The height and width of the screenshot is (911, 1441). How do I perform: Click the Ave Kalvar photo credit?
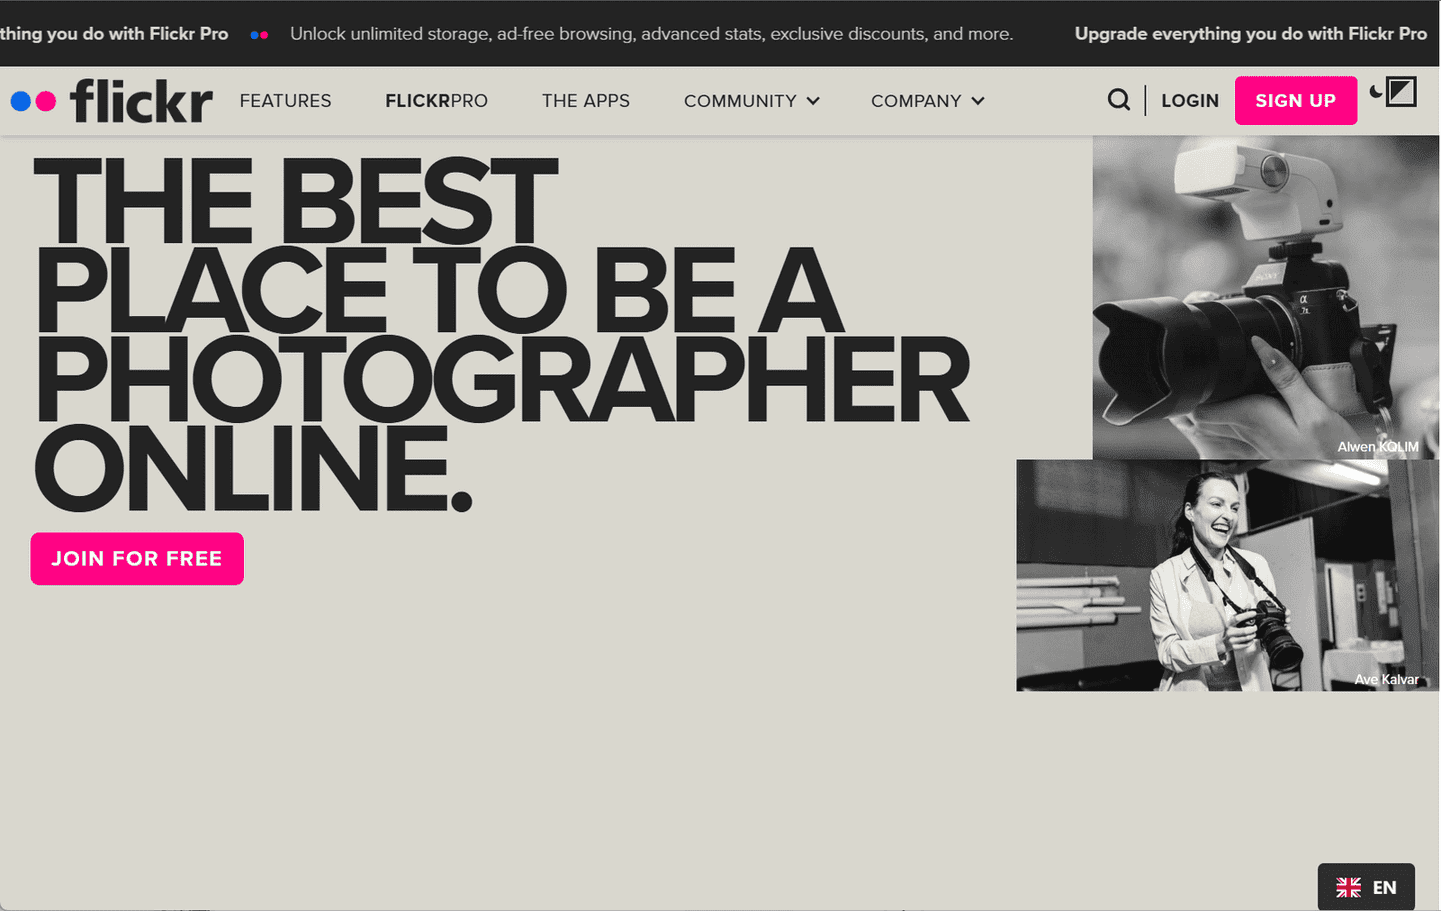tap(1386, 680)
